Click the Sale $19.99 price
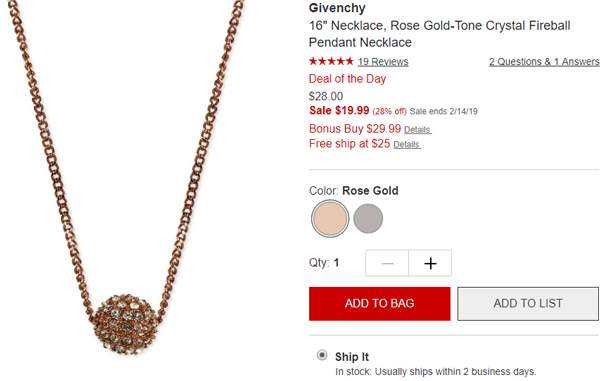This screenshot has height=381, width=602. [339, 111]
